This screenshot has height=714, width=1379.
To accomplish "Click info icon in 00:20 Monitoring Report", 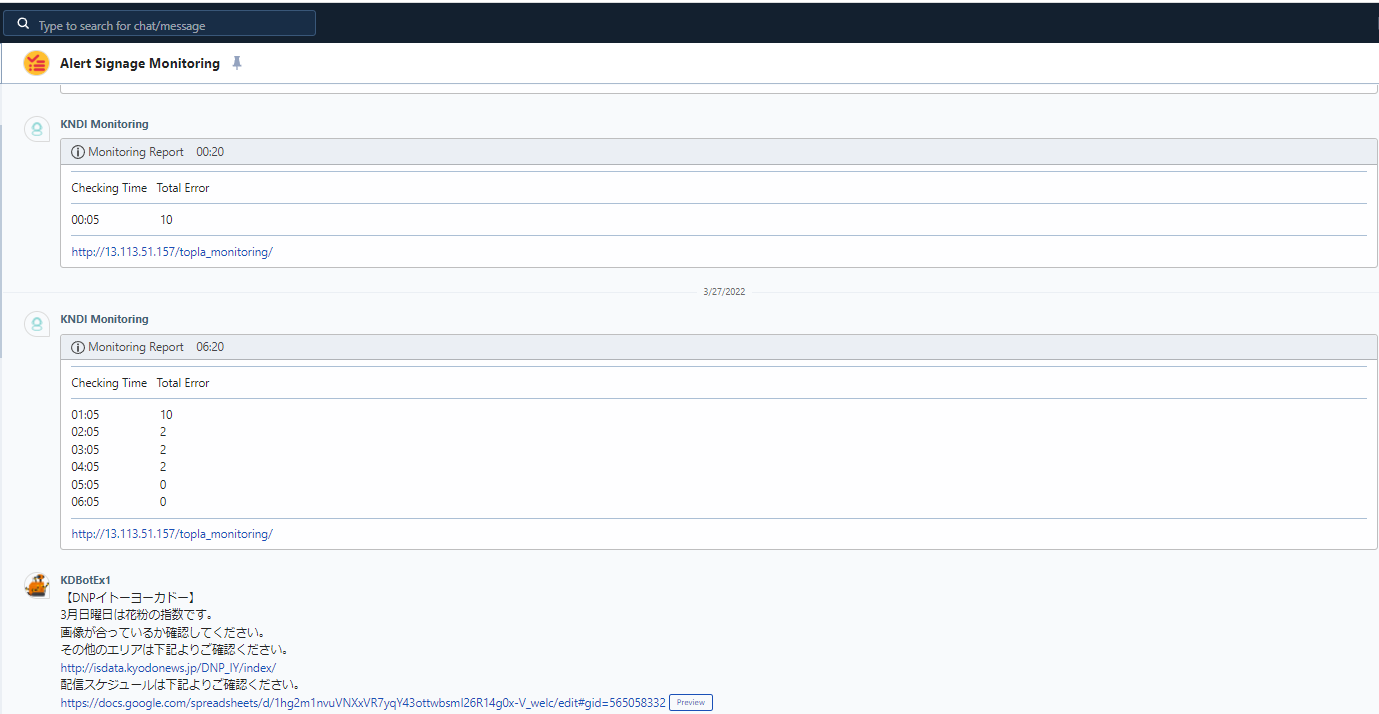I will tap(78, 152).
